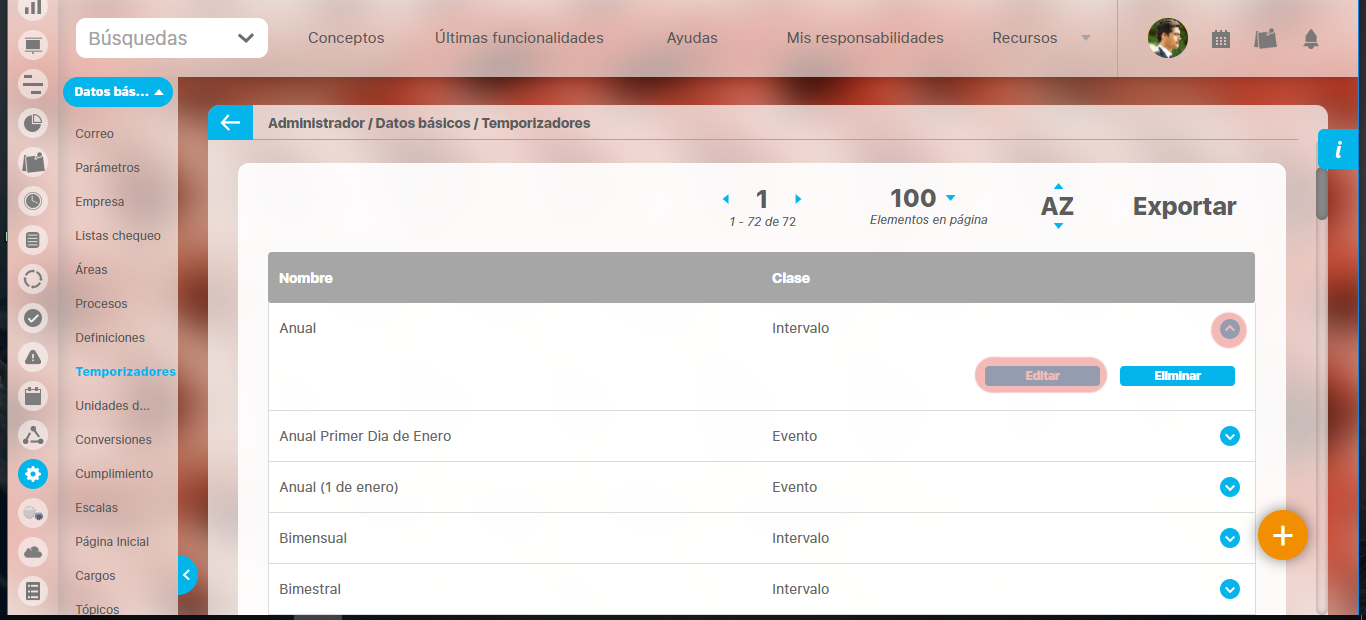Click the Eliminar button
The width and height of the screenshot is (1366, 620).
1176,376
